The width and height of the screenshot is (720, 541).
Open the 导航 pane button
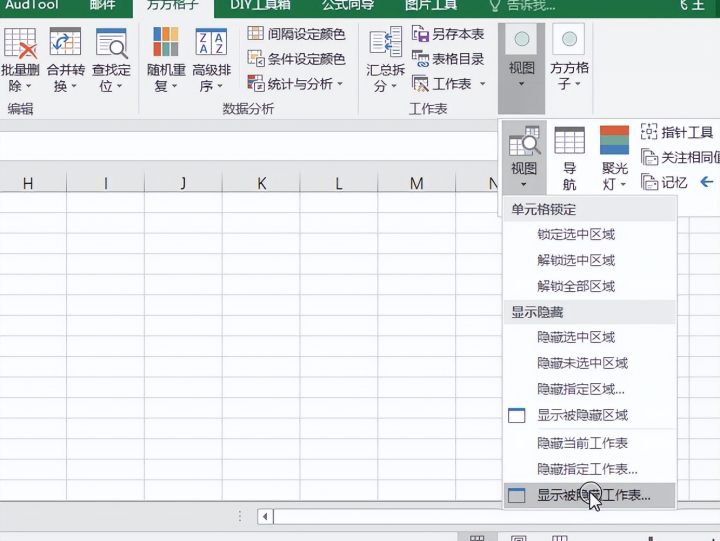click(x=569, y=158)
